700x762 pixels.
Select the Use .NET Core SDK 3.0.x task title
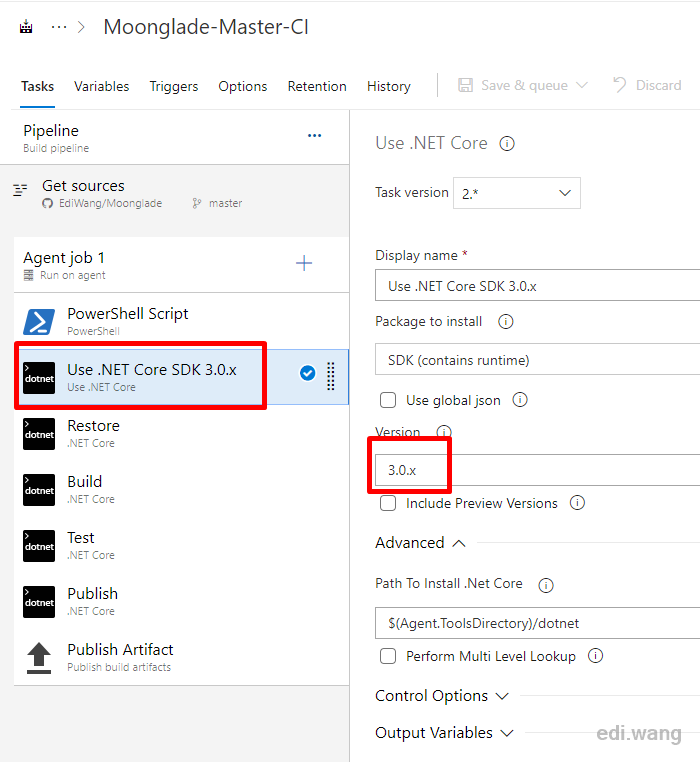152,370
